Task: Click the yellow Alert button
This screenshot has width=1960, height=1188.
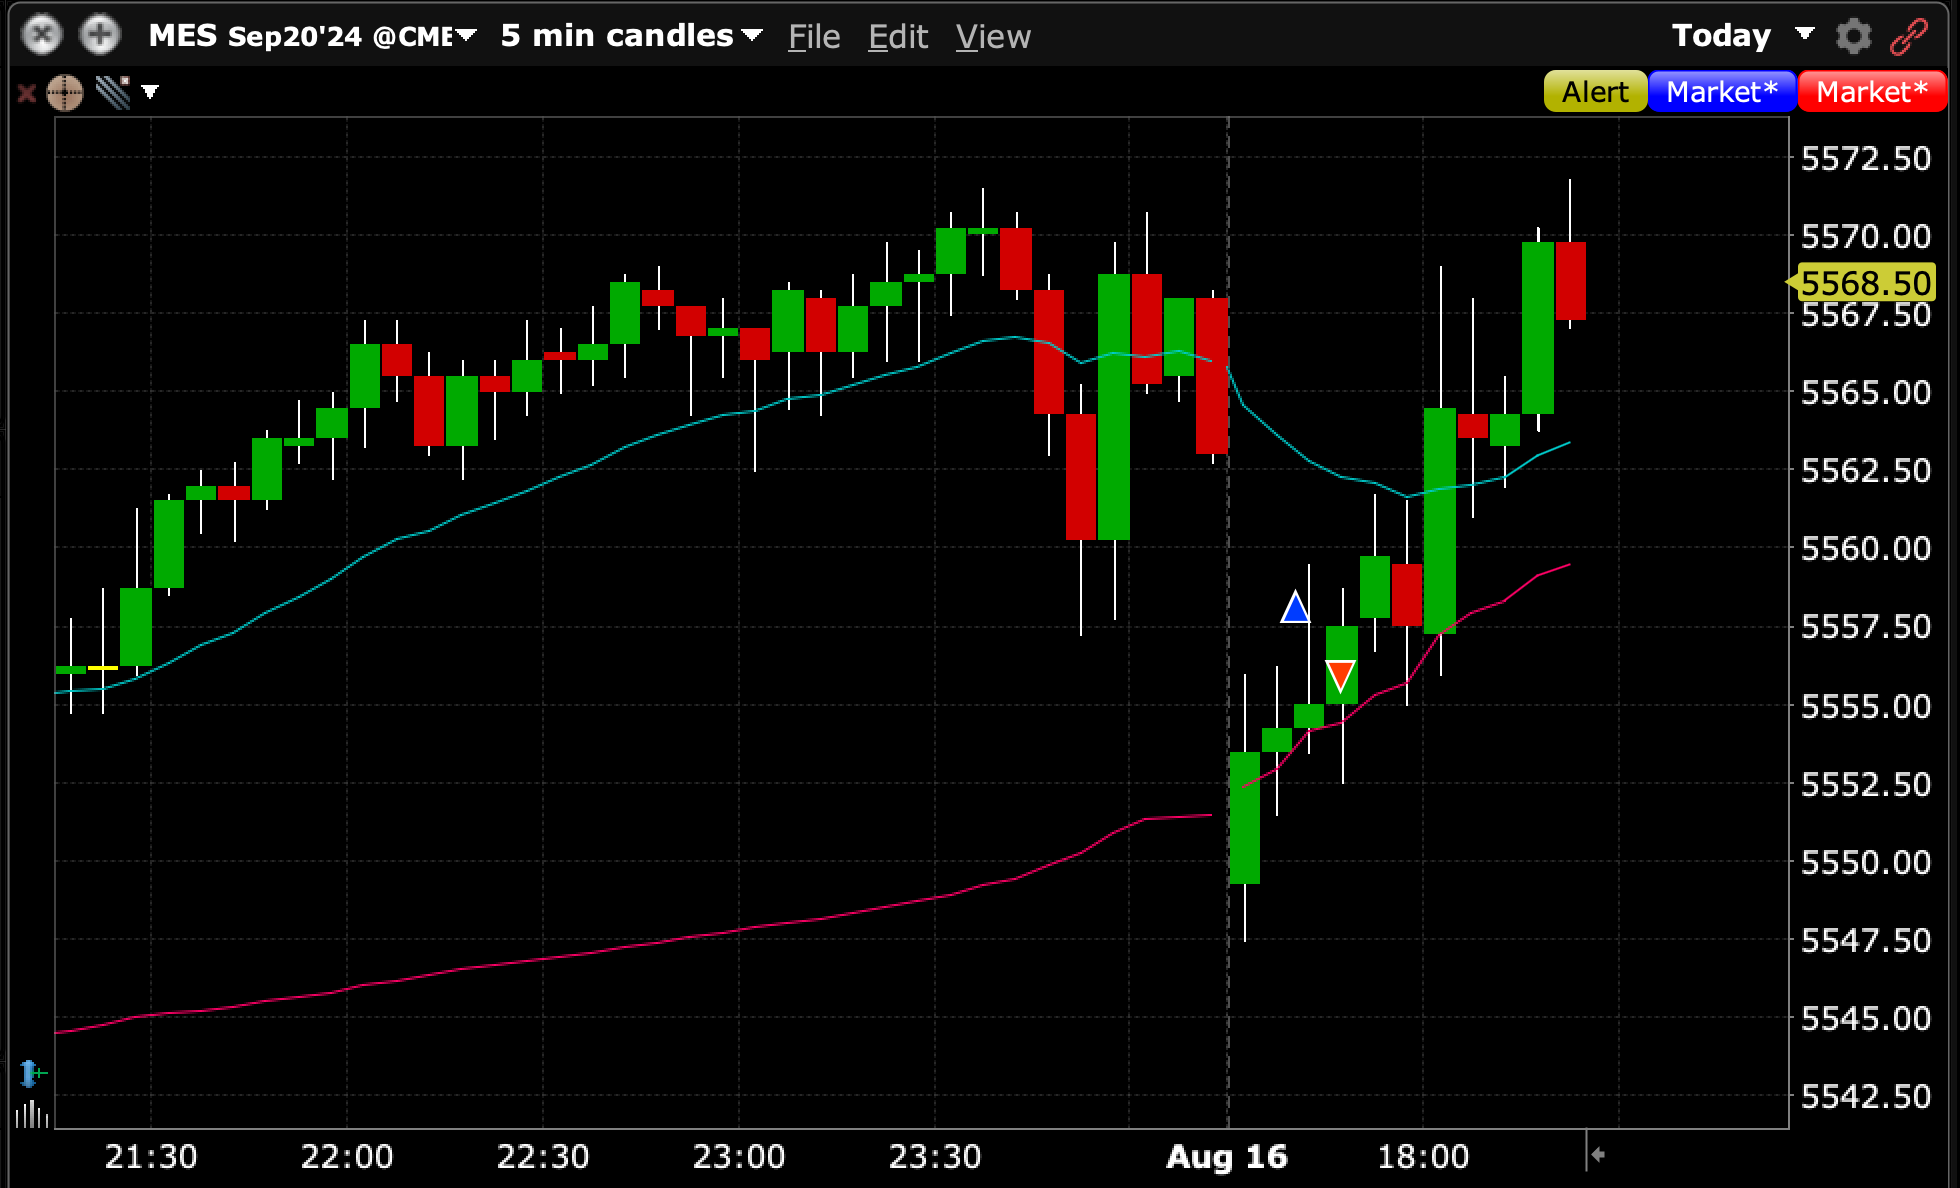Action: (x=1595, y=92)
